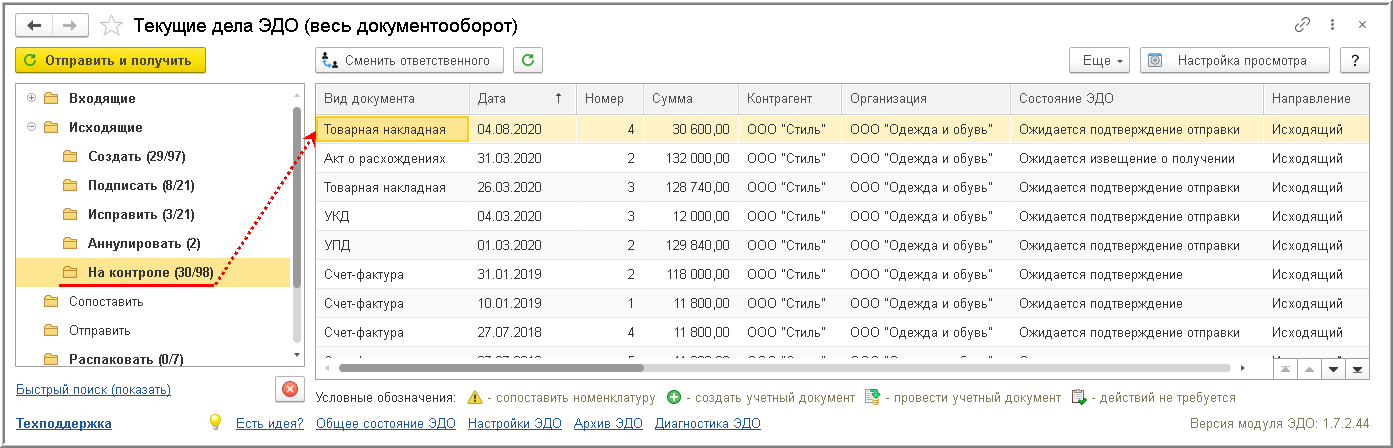The width and height of the screenshot is (1393, 448).
Task: Click the copy link chain icon
Action: click(1302, 25)
